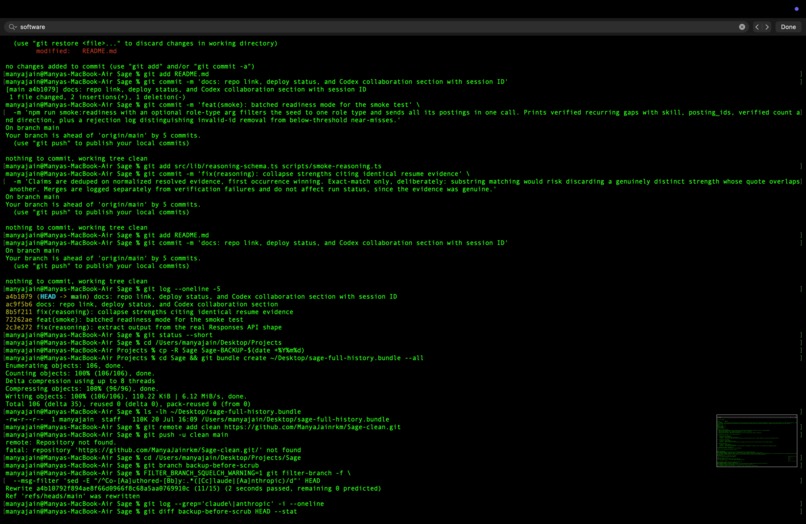Click the "git status --short" command

tap(109, 335)
